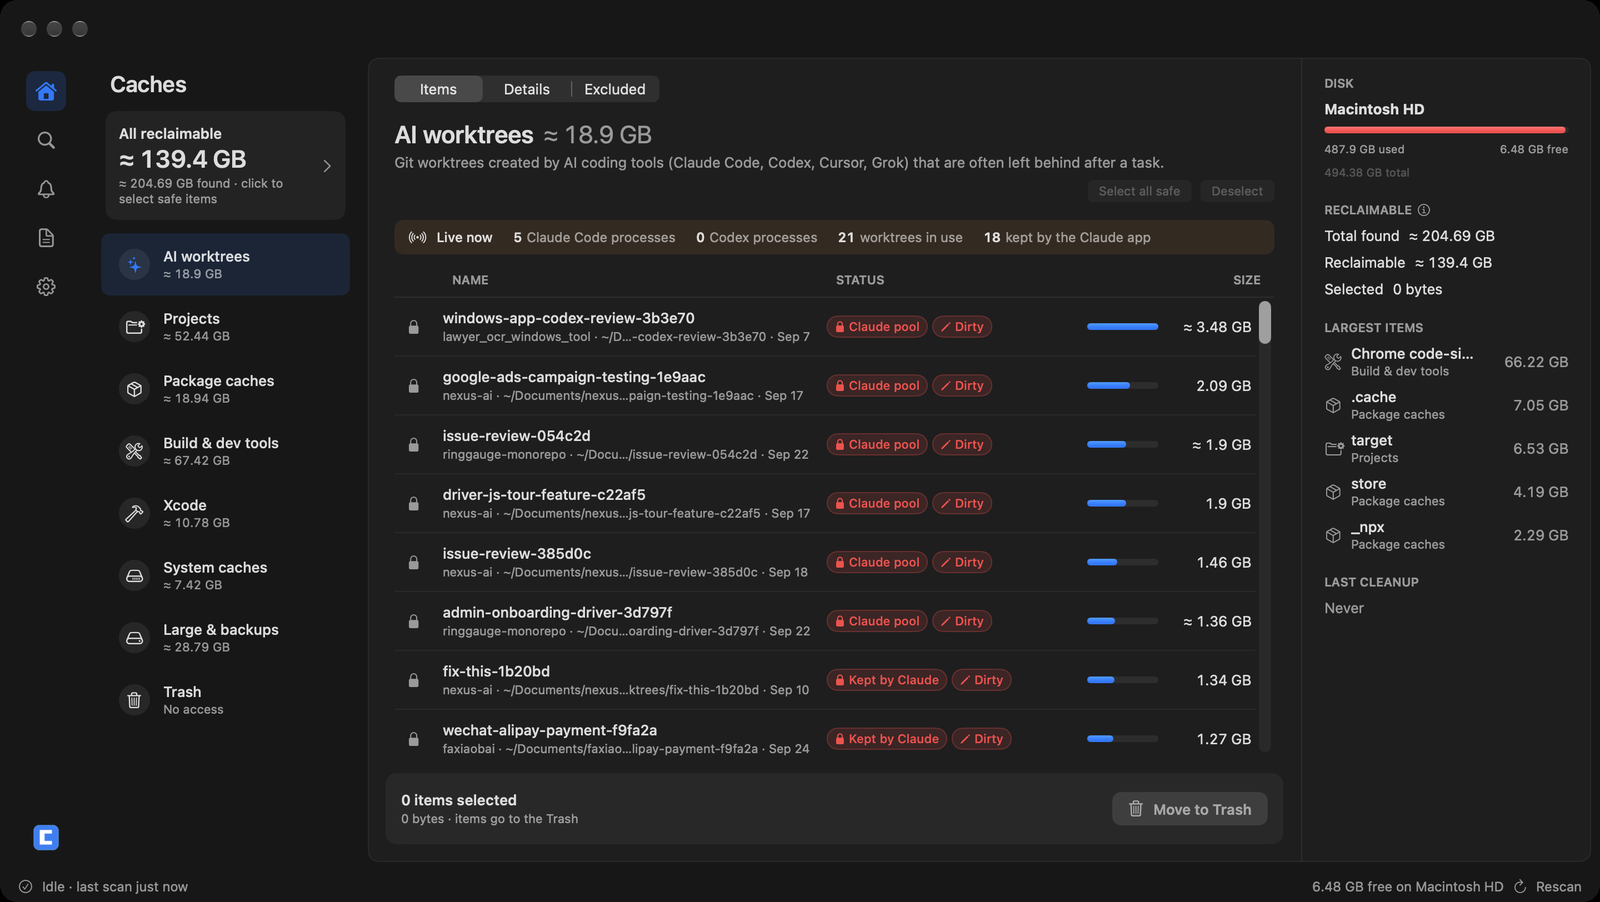Click the Xcode hammer icon
The height and width of the screenshot is (902, 1600).
pyautogui.click(x=134, y=513)
